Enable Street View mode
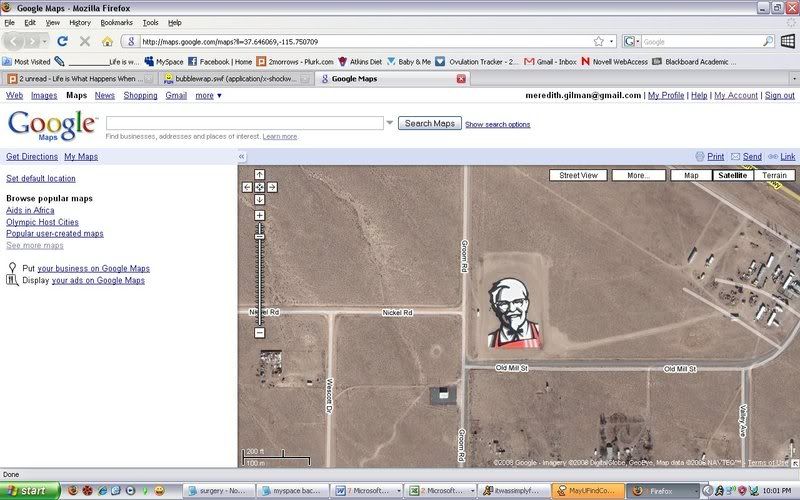Viewport: 800px width, 500px height. point(578,175)
